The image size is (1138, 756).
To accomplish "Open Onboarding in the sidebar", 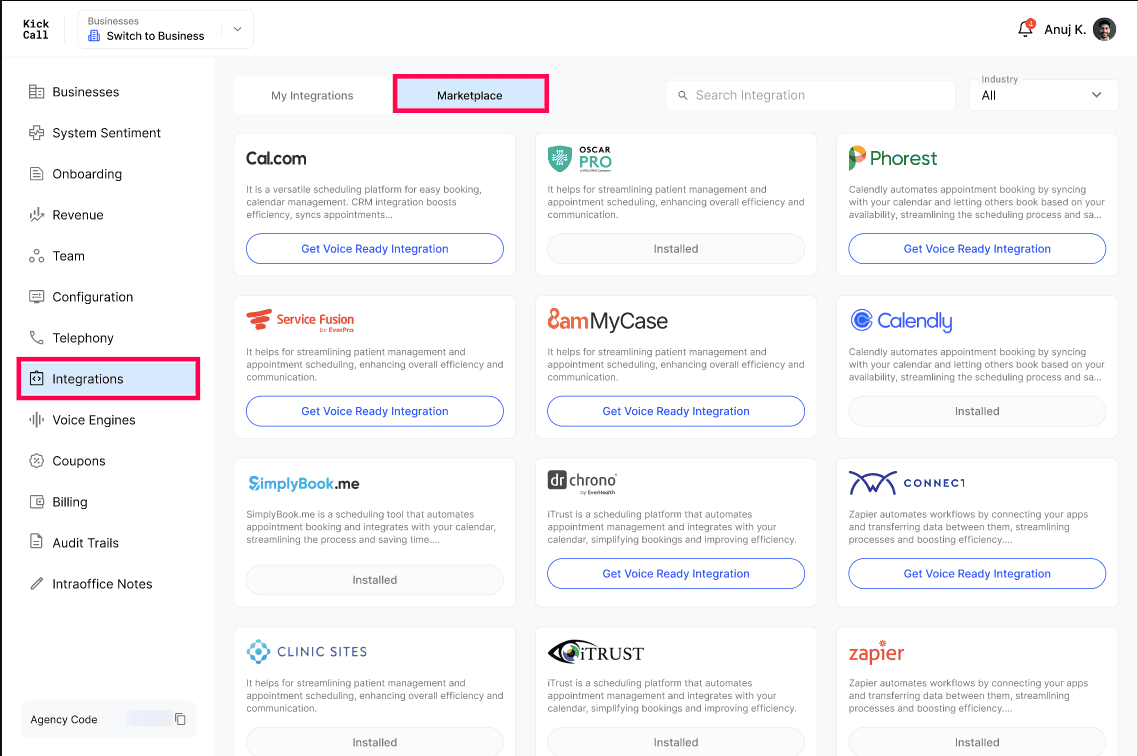I will click(x=87, y=174).
